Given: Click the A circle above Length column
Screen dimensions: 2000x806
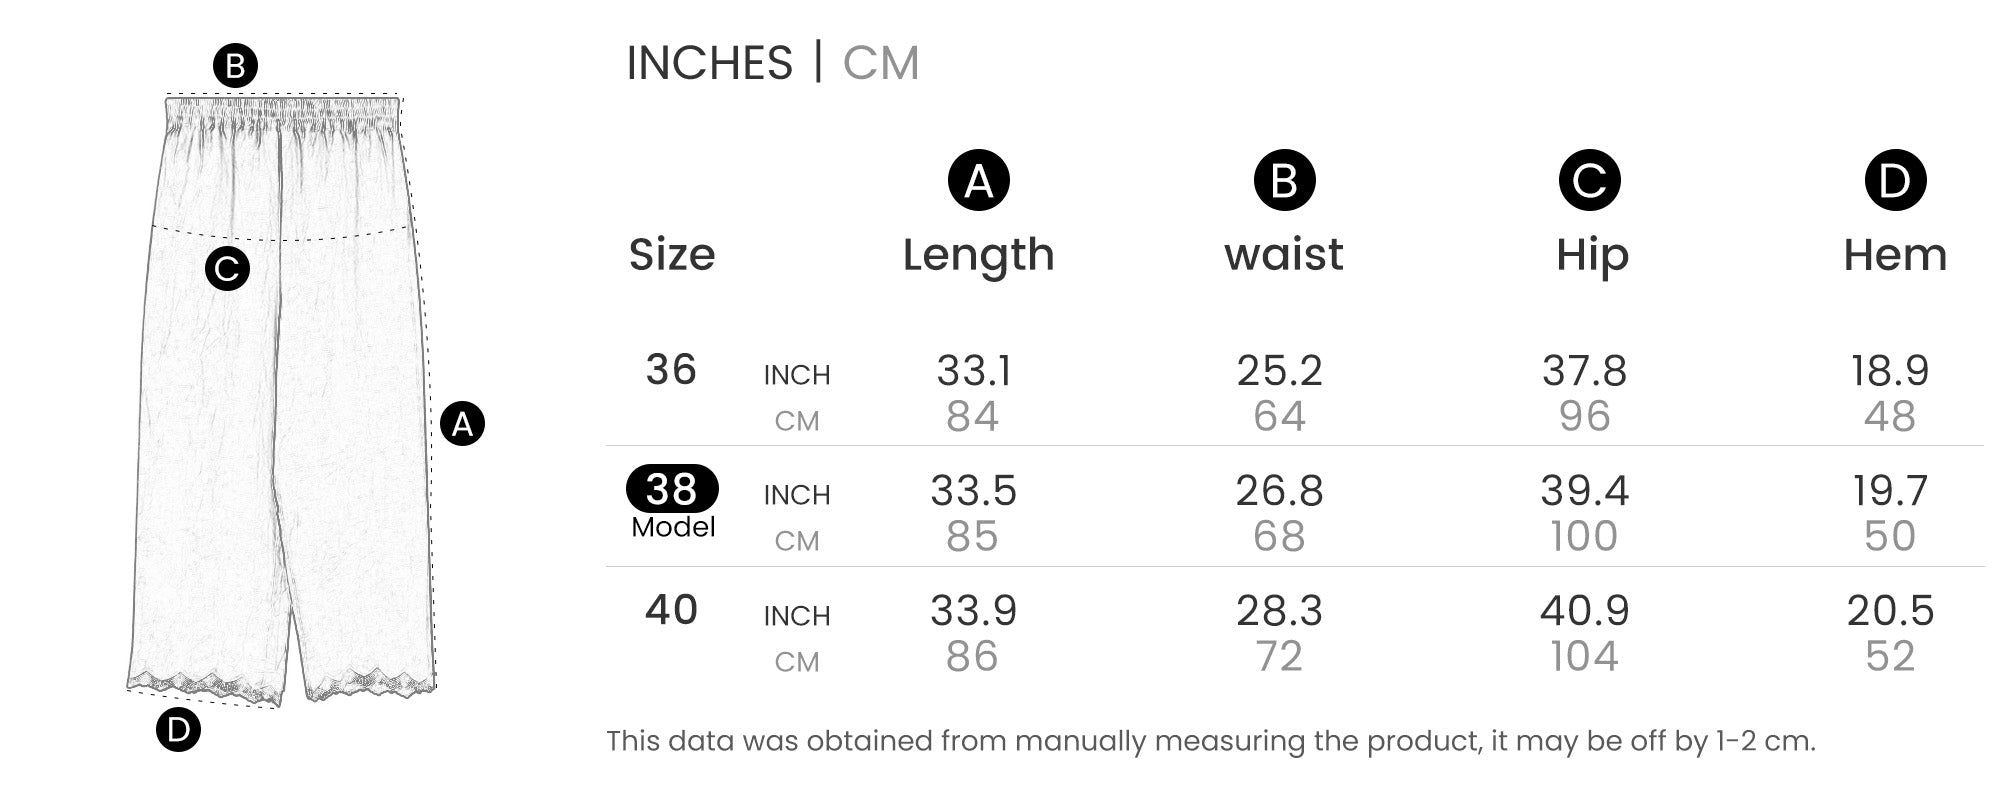Looking at the screenshot, I should click(x=978, y=181).
